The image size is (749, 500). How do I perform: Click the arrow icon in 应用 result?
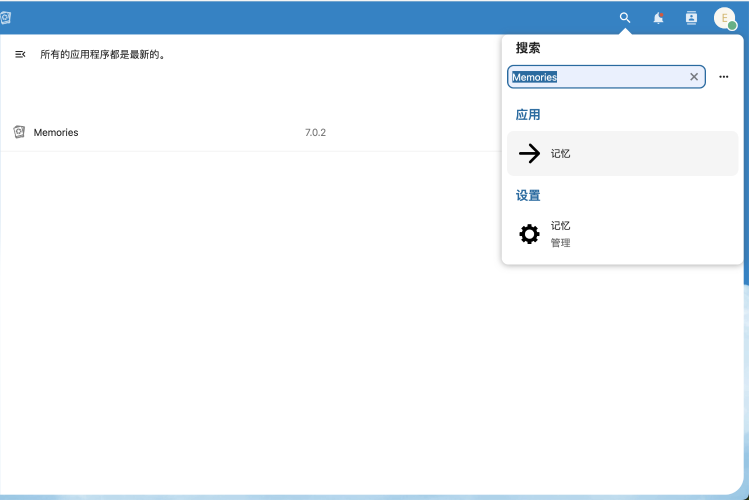[529, 154]
